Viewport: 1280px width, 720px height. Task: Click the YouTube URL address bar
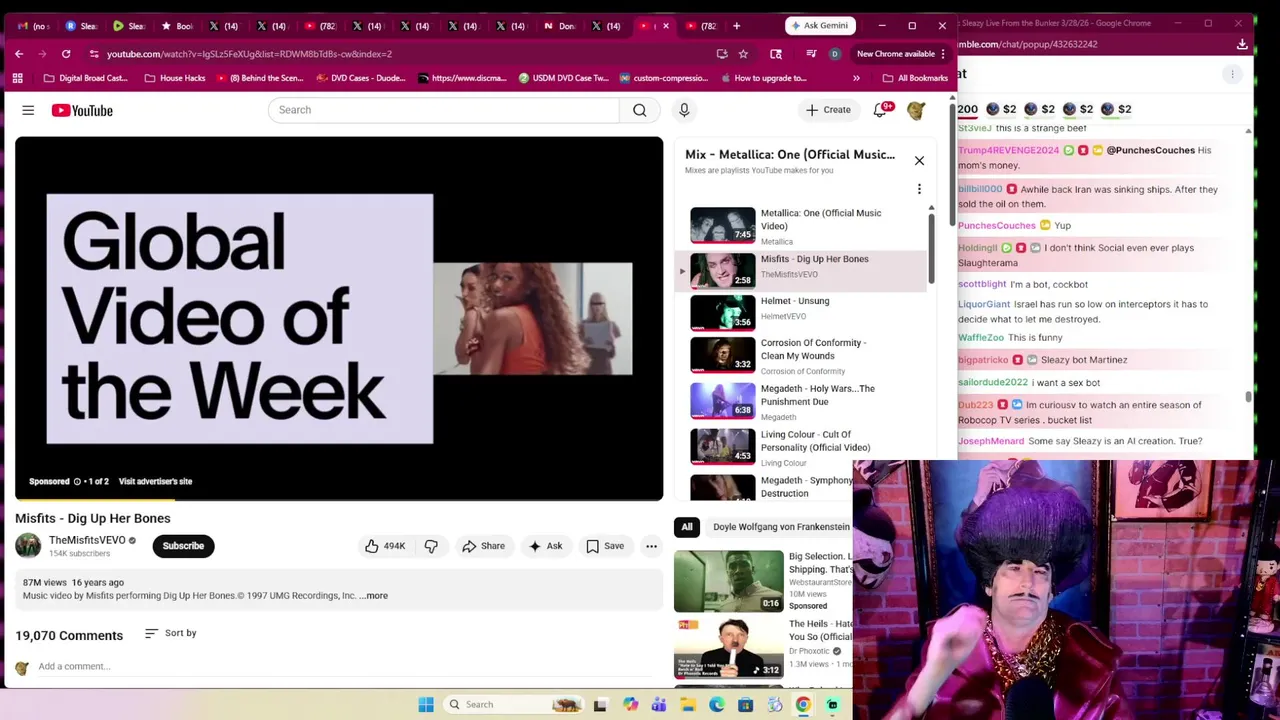click(x=400, y=54)
